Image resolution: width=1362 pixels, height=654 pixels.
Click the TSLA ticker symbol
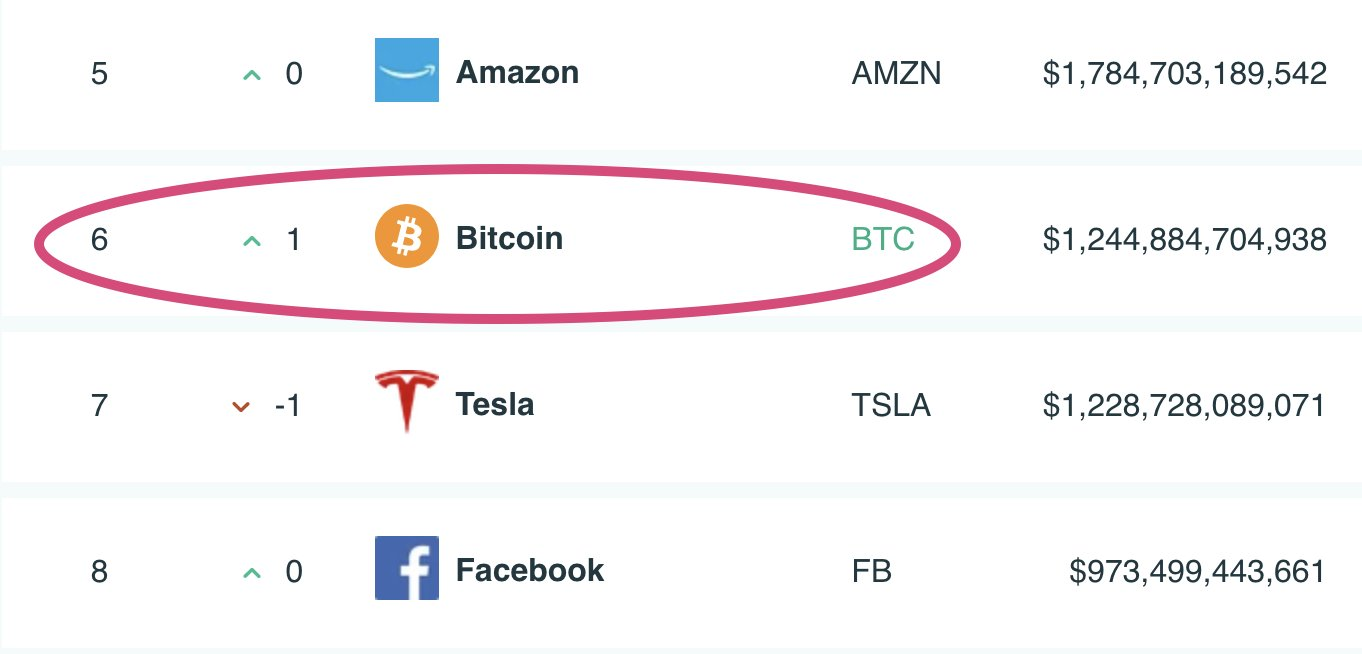[x=891, y=405]
